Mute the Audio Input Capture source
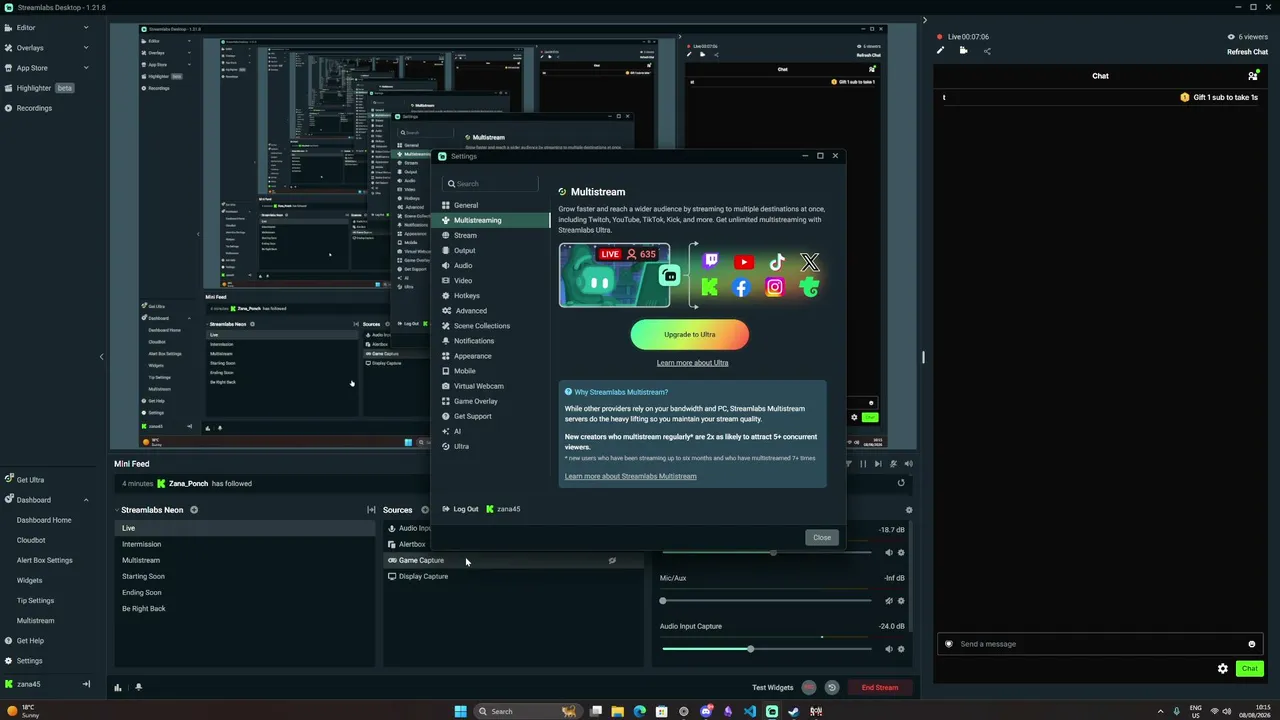Image resolution: width=1280 pixels, height=720 pixels. coord(888,649)
